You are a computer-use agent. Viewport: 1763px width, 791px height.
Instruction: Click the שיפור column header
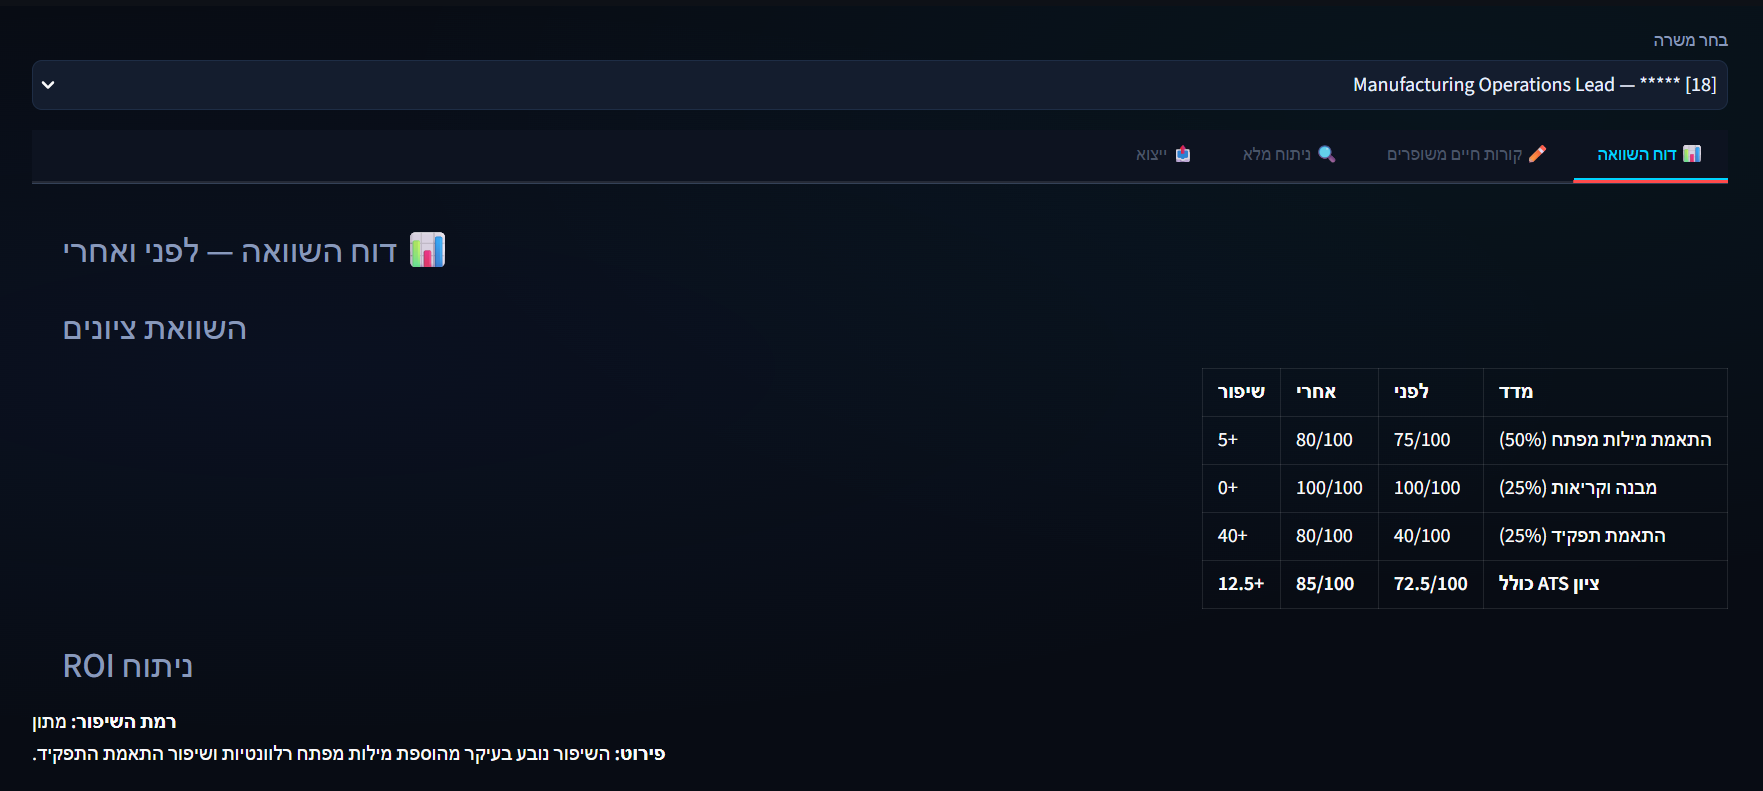(x=1241, y=392)
